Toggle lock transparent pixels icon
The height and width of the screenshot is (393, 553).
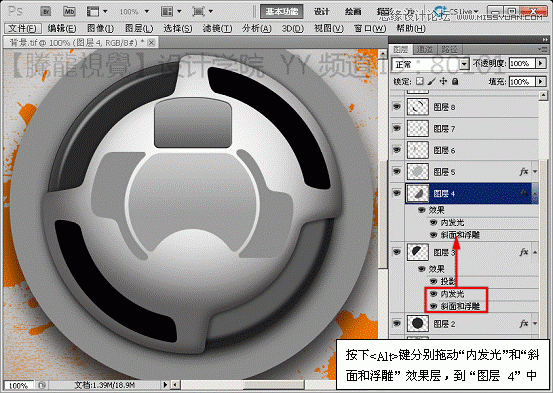click(x=420, y=81)
